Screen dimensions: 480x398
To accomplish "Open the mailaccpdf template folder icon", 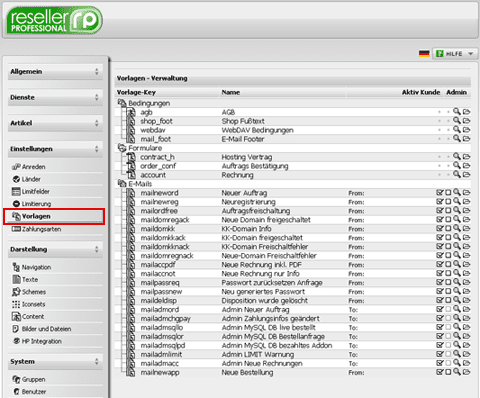I will [466, 265].
